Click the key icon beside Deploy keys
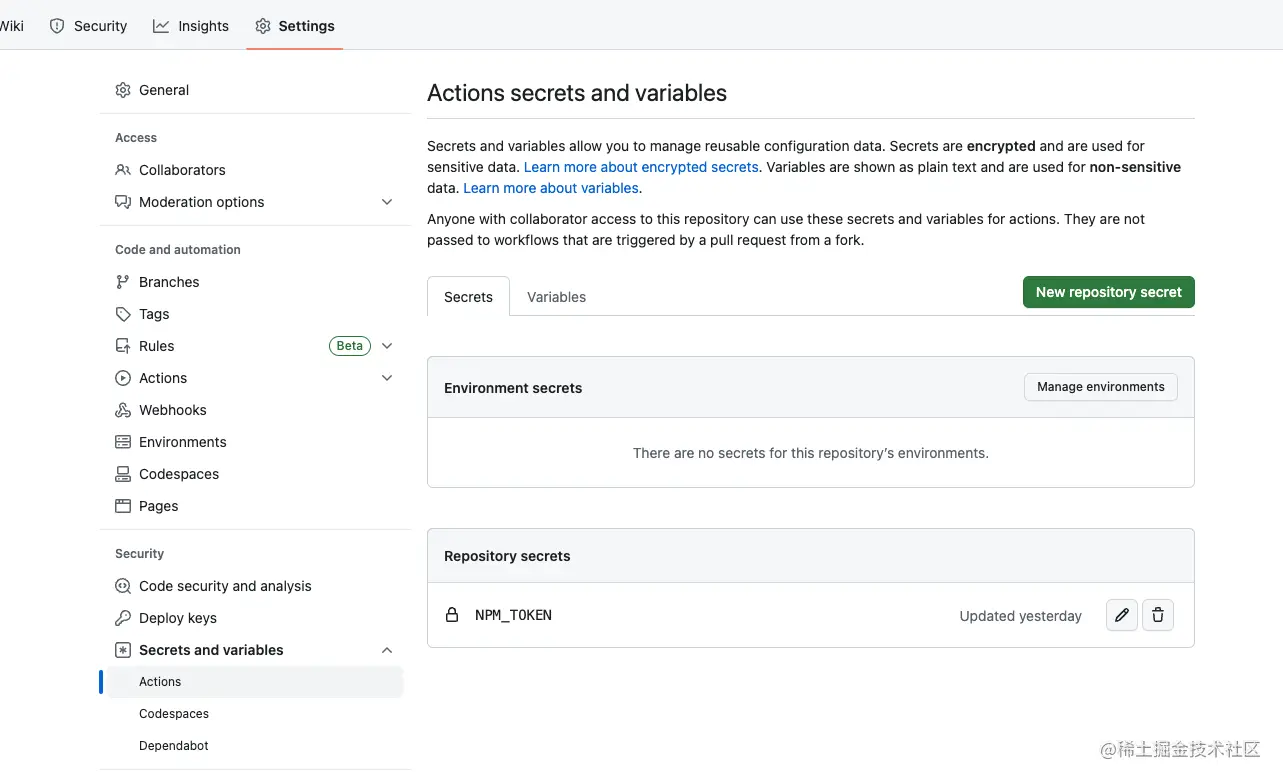 (123, 618)
